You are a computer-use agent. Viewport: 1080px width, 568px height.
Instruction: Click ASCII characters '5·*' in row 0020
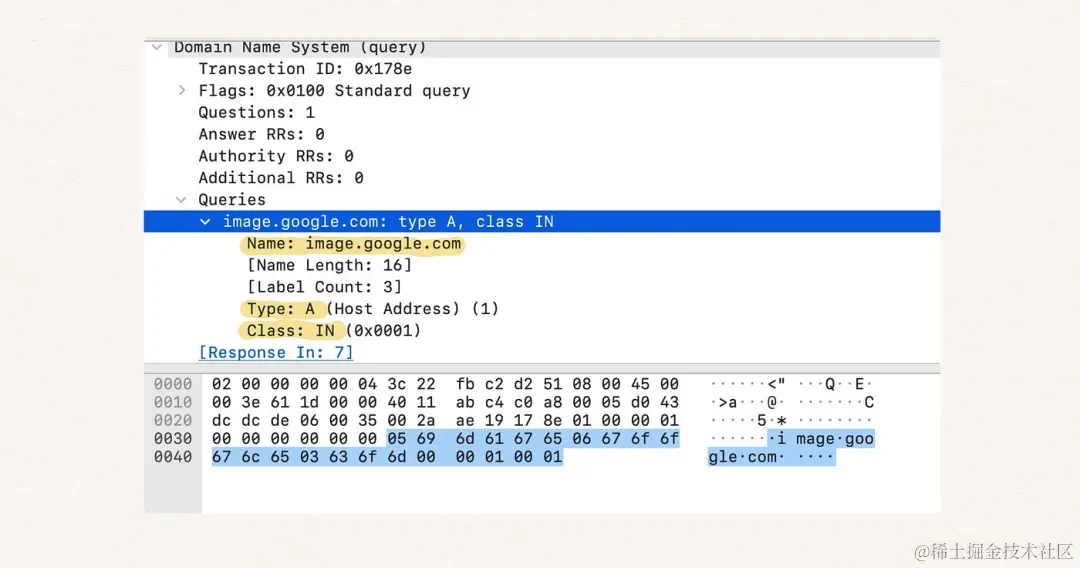click(x=771, y=421)
